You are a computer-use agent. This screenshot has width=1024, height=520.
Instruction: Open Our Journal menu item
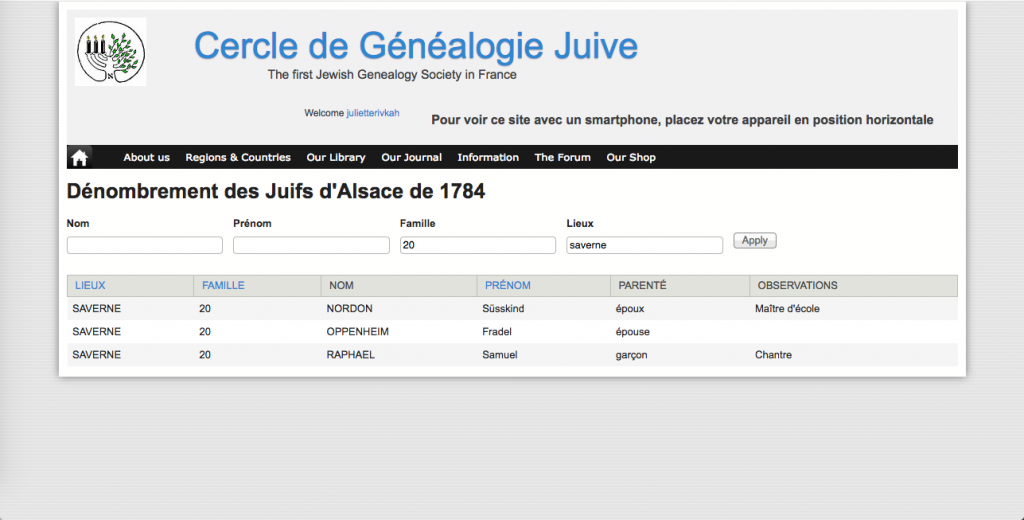point(411,157)
